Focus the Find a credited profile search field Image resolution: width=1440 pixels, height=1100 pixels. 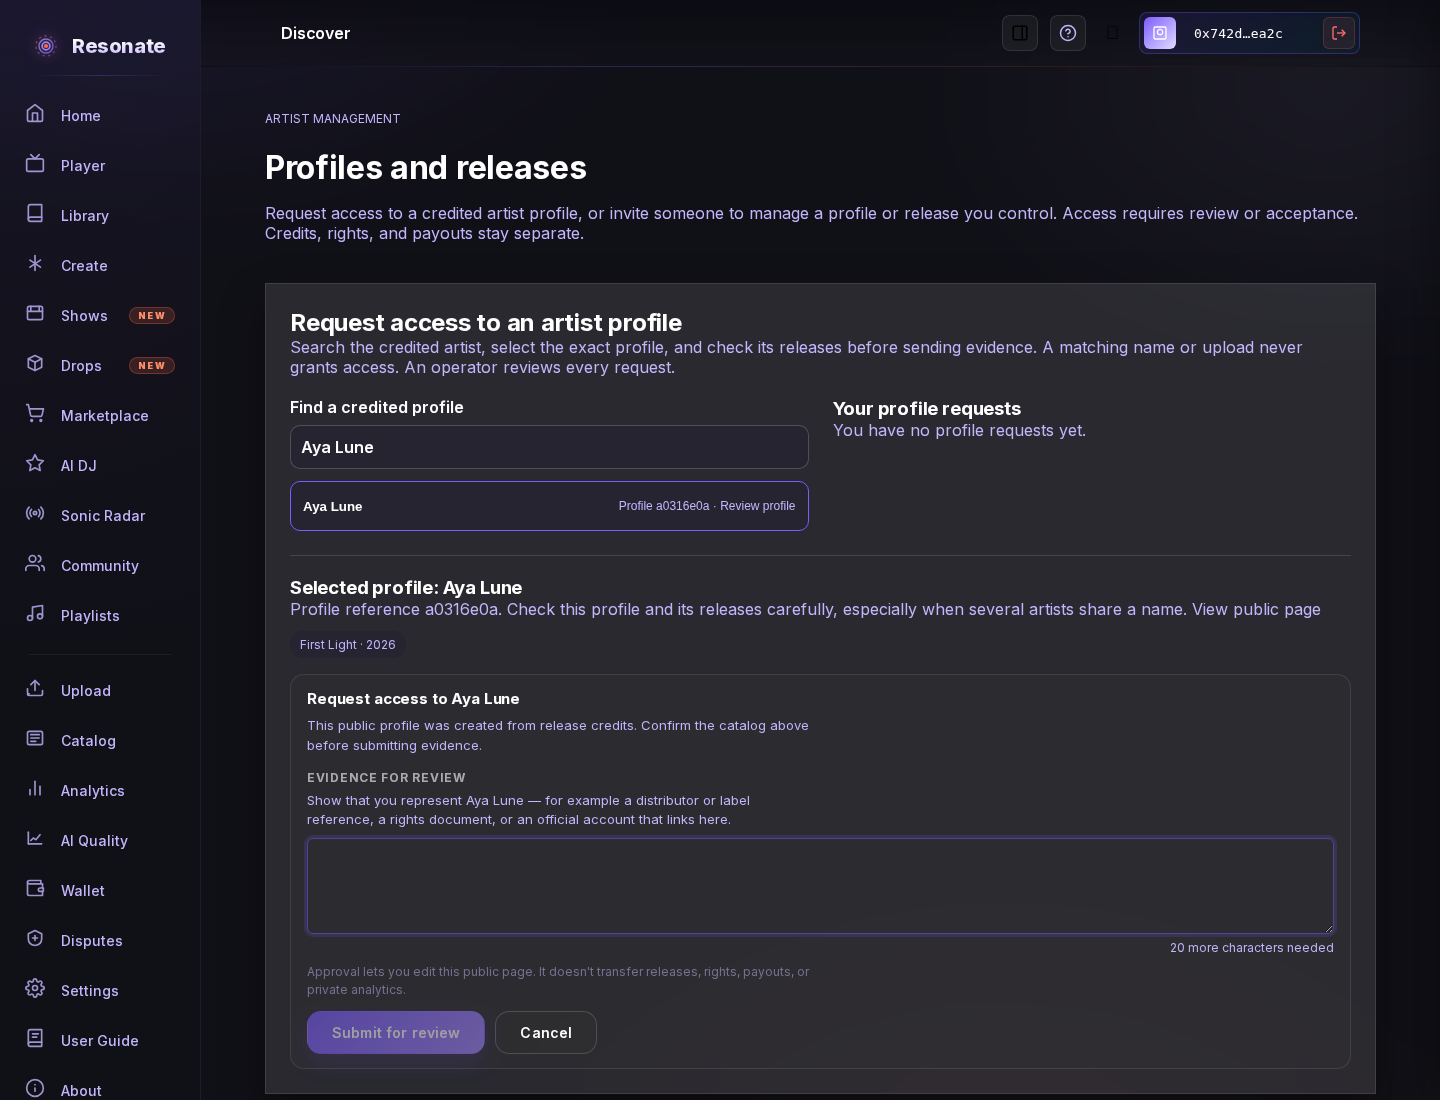[x=549, y=447]
